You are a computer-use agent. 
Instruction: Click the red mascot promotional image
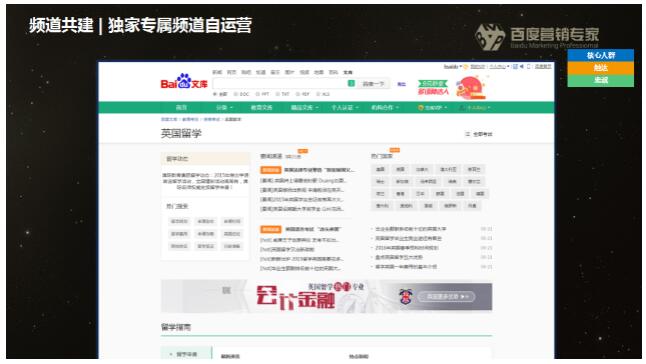pyautogui.click(x=471, y=88)
